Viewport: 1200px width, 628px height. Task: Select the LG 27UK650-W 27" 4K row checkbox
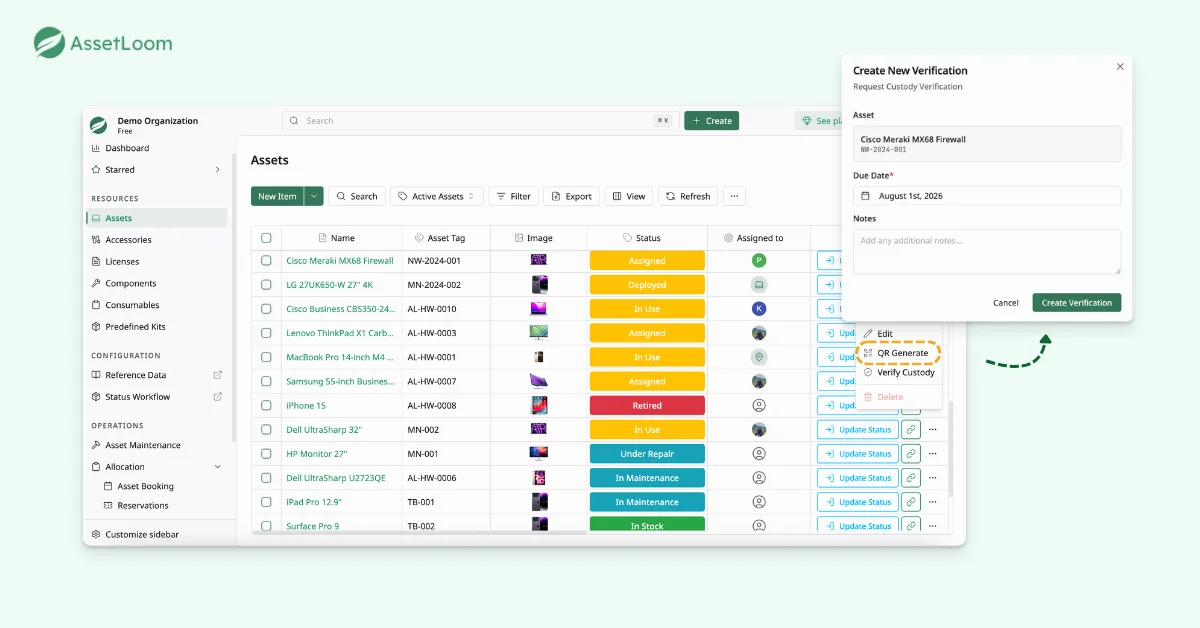coord(266,285)
